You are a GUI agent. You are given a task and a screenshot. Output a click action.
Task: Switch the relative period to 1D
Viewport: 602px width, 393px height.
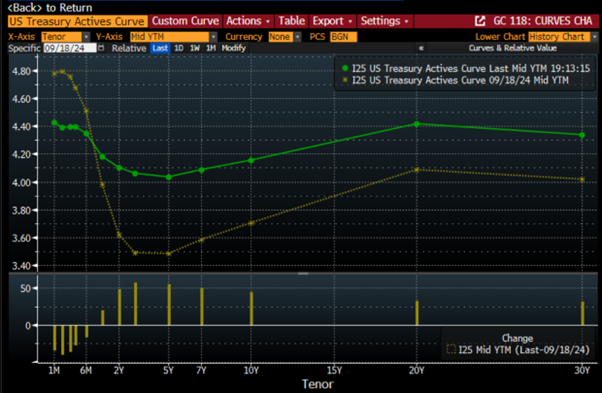pos(179,48)
